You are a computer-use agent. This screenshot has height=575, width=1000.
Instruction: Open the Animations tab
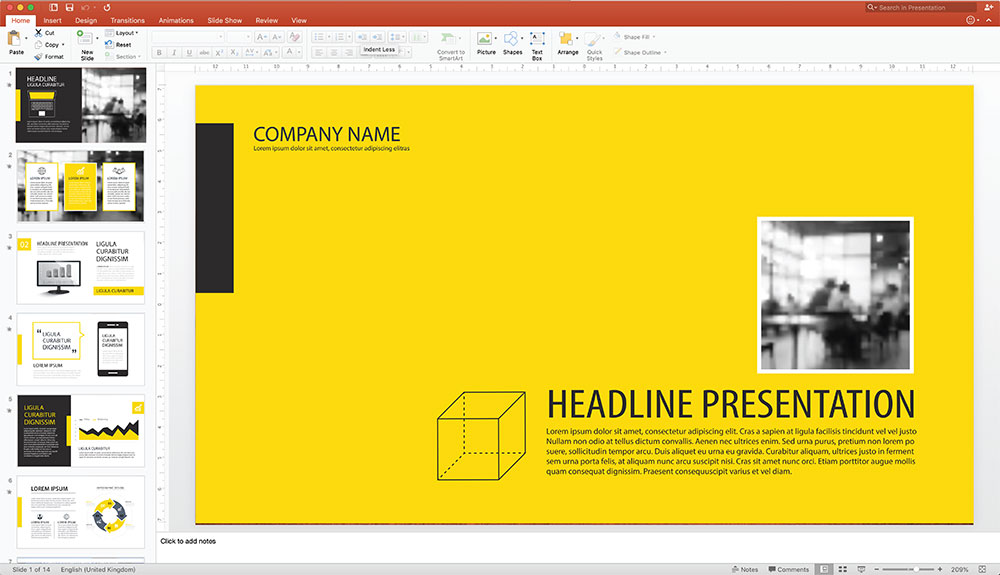176,20
